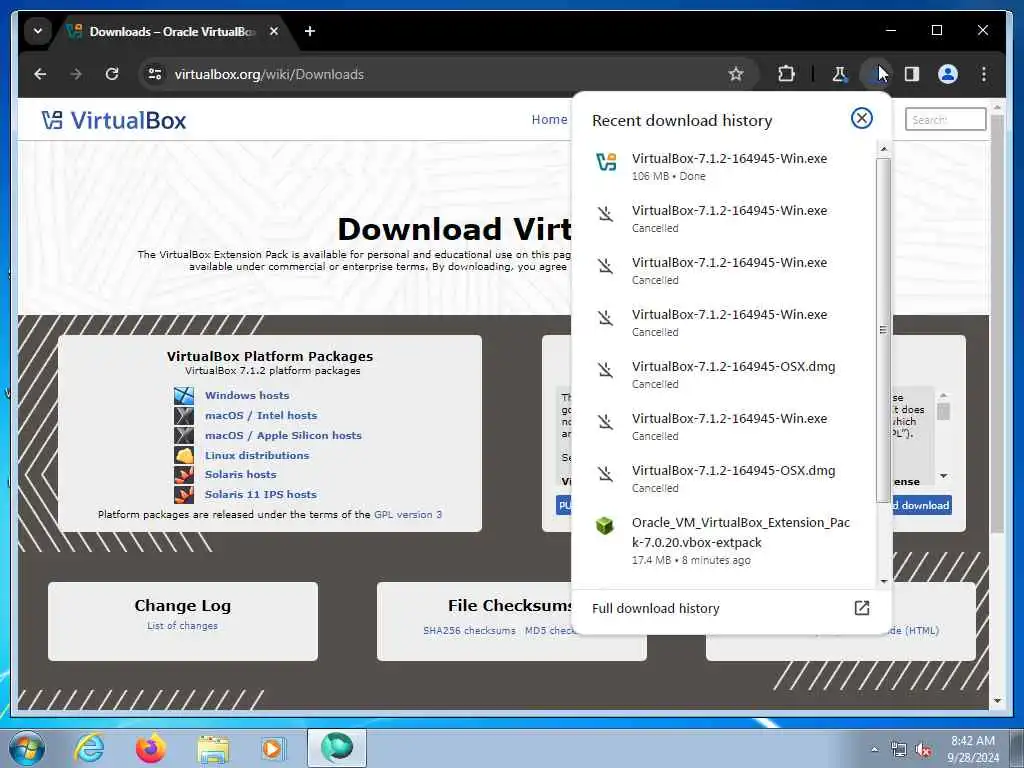Open Solaris 11 IPS hosts link
The width and height of the screenshot is (1024, 768).
click(261, 494)
